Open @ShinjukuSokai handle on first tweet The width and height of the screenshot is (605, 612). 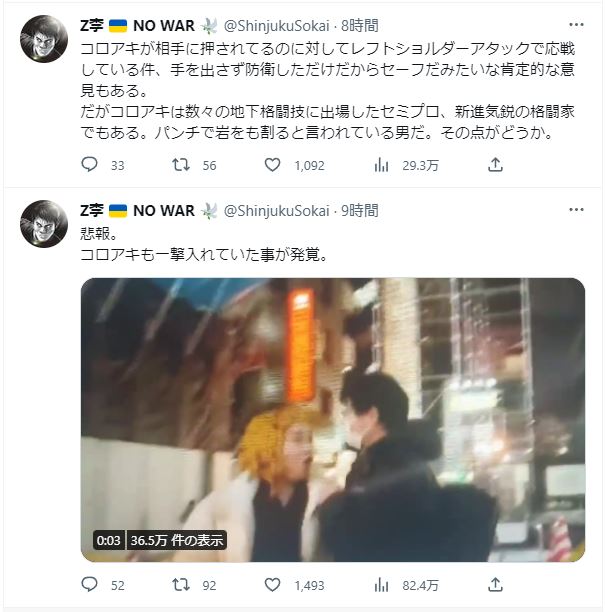(276, 26)
